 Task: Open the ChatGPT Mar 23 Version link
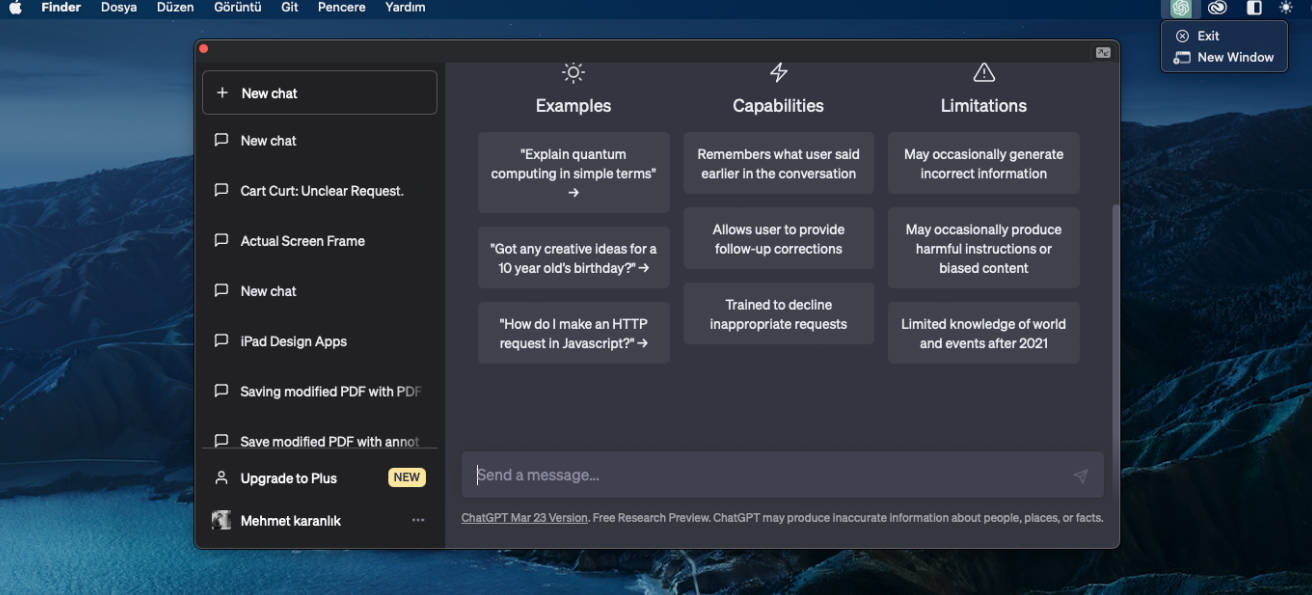524,518
